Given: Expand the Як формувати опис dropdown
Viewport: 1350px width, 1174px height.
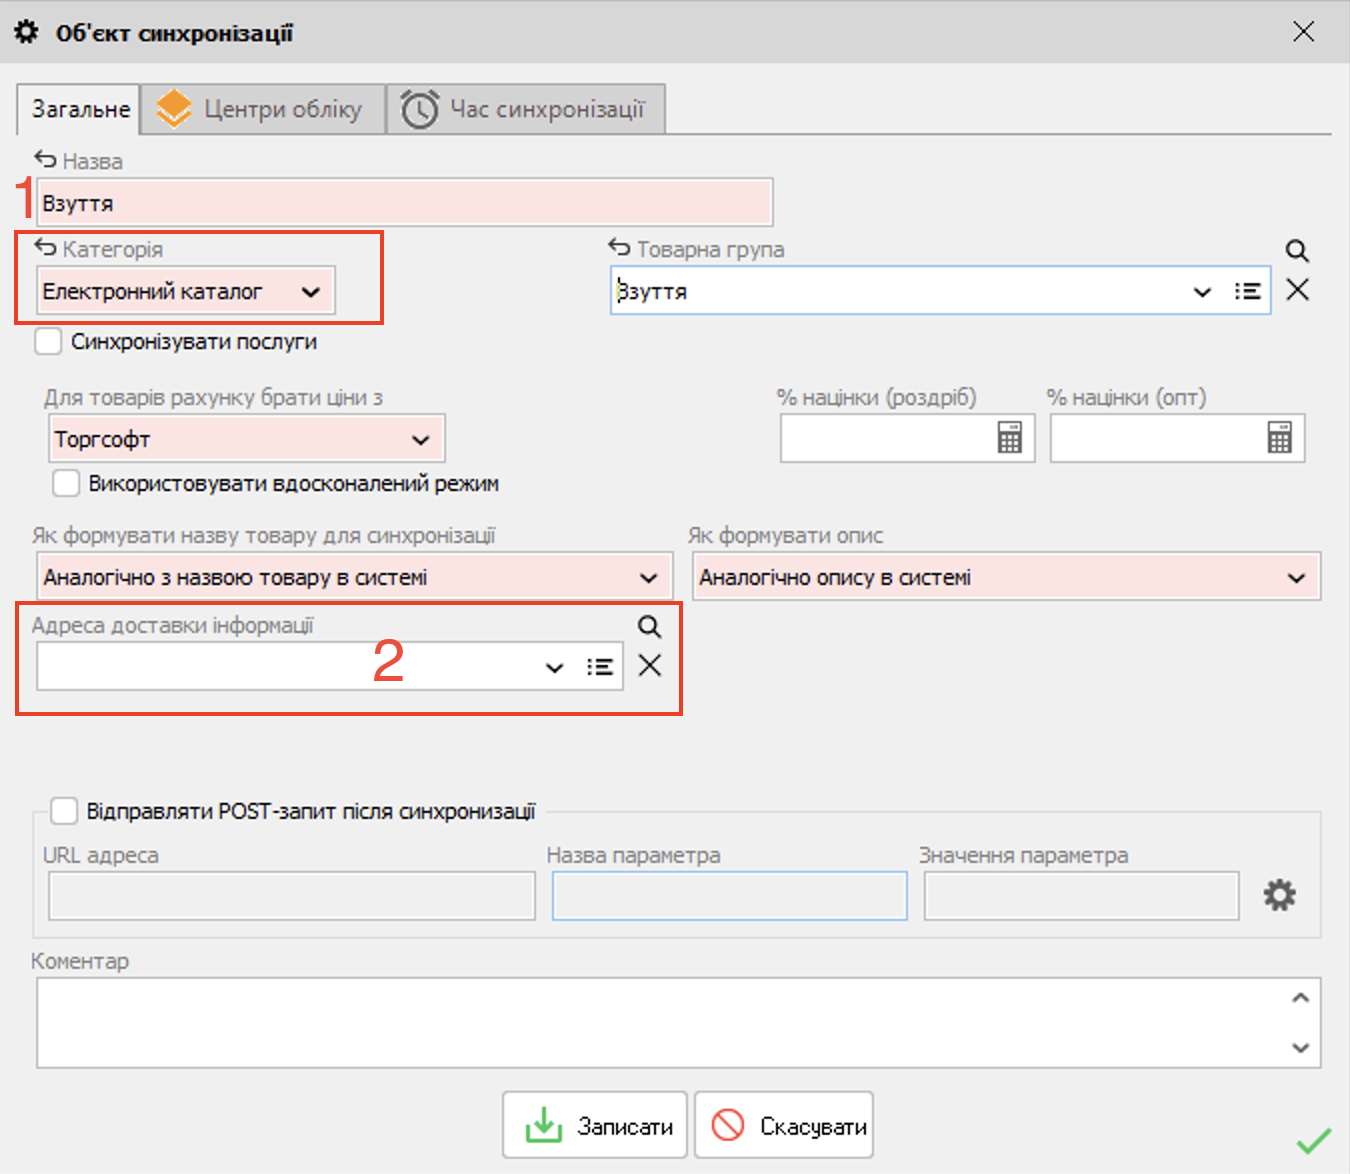Looking at the screenshot, I should [1296, 578].
